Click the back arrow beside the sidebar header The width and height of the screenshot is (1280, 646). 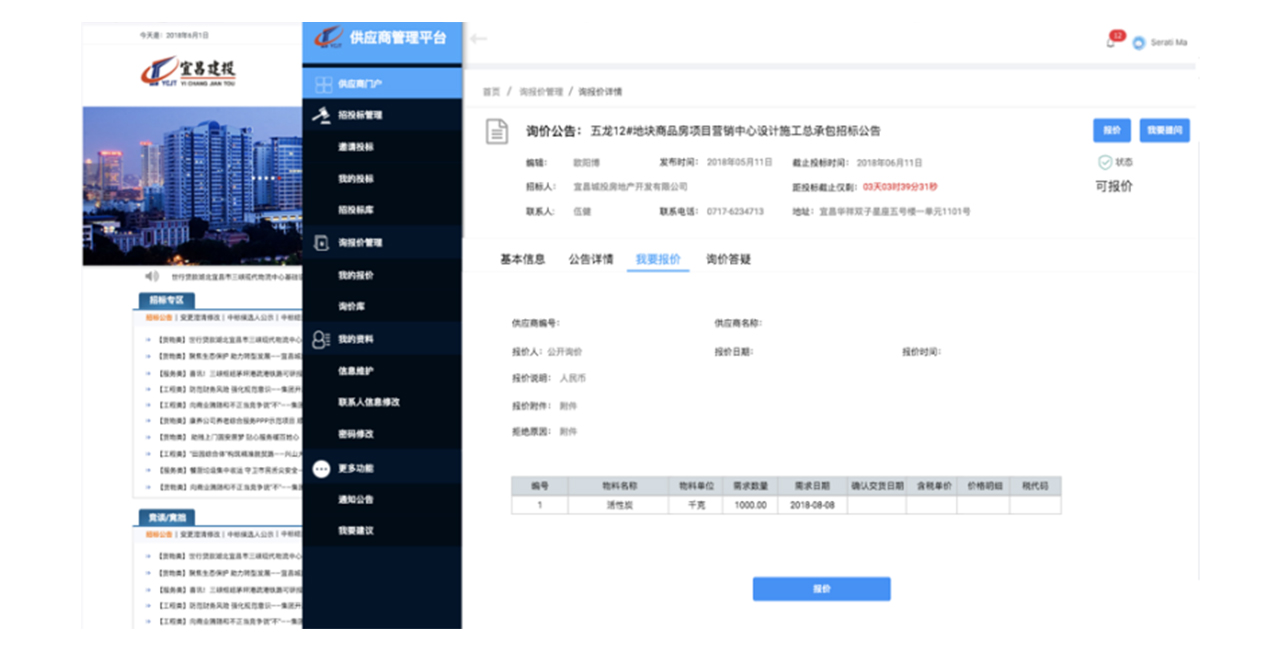(x=479, y=39)
